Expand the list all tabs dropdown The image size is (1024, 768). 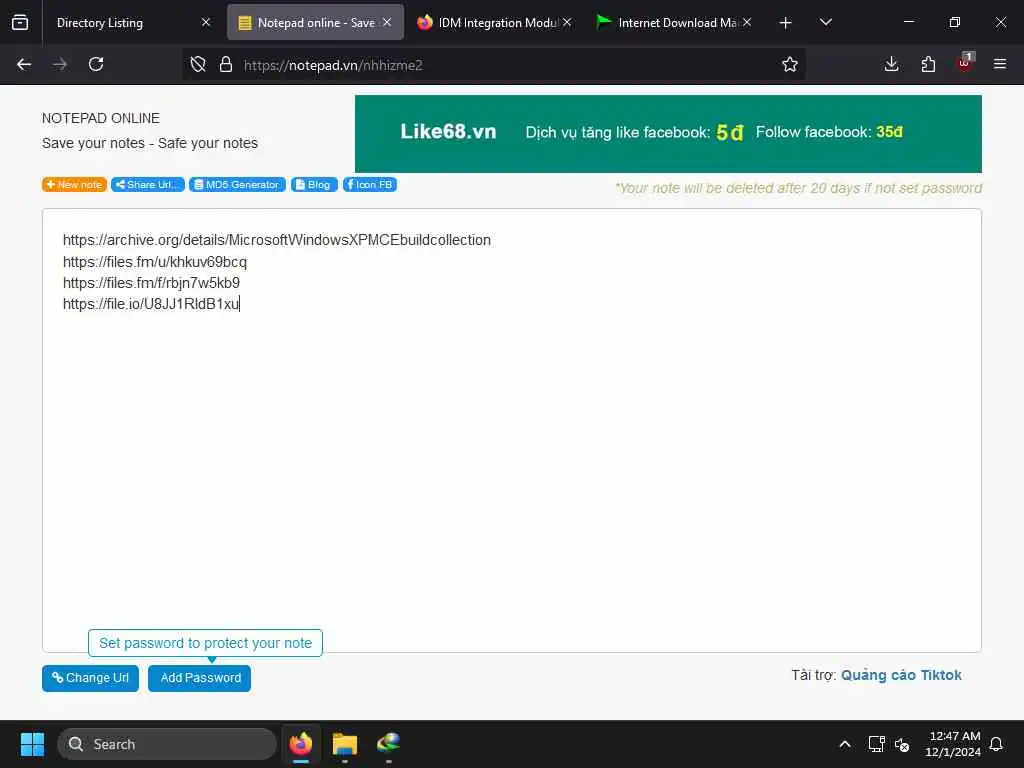coord(825,22)
